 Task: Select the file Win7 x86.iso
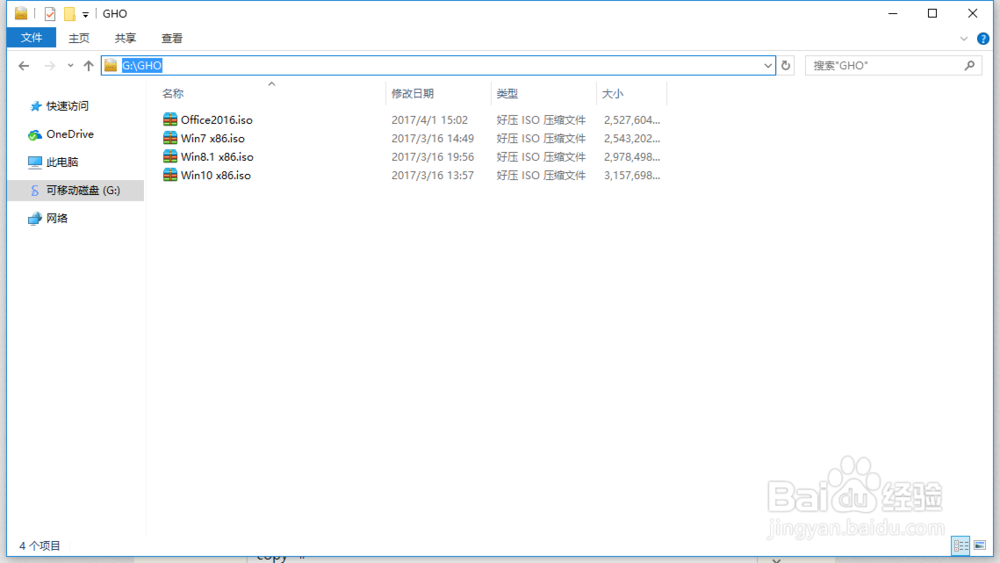coord(212,138)
